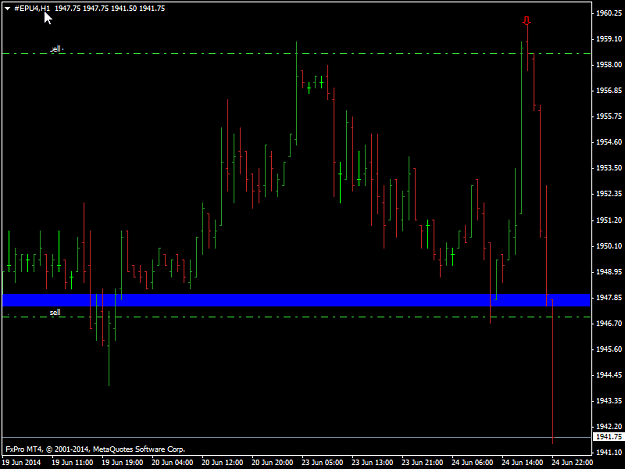625x469 pixels.
Task: Click the 1959.10 price scale label
Action: [609, 39]
